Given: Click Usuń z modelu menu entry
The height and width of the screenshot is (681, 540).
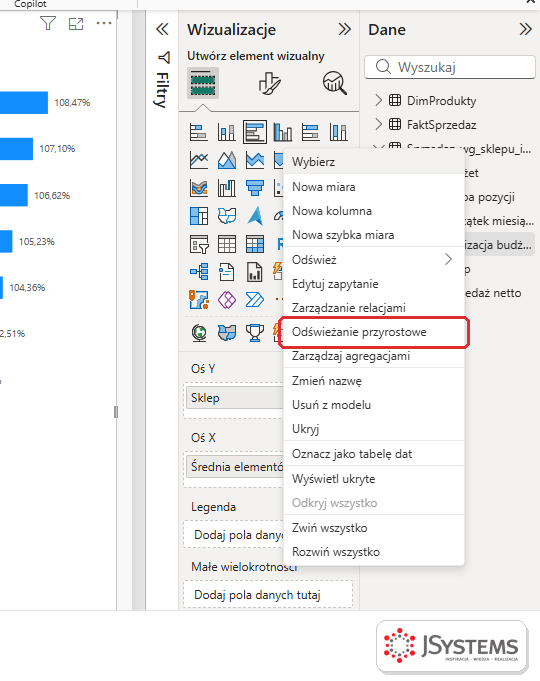Looking at the screenshot, I should 374,405.
